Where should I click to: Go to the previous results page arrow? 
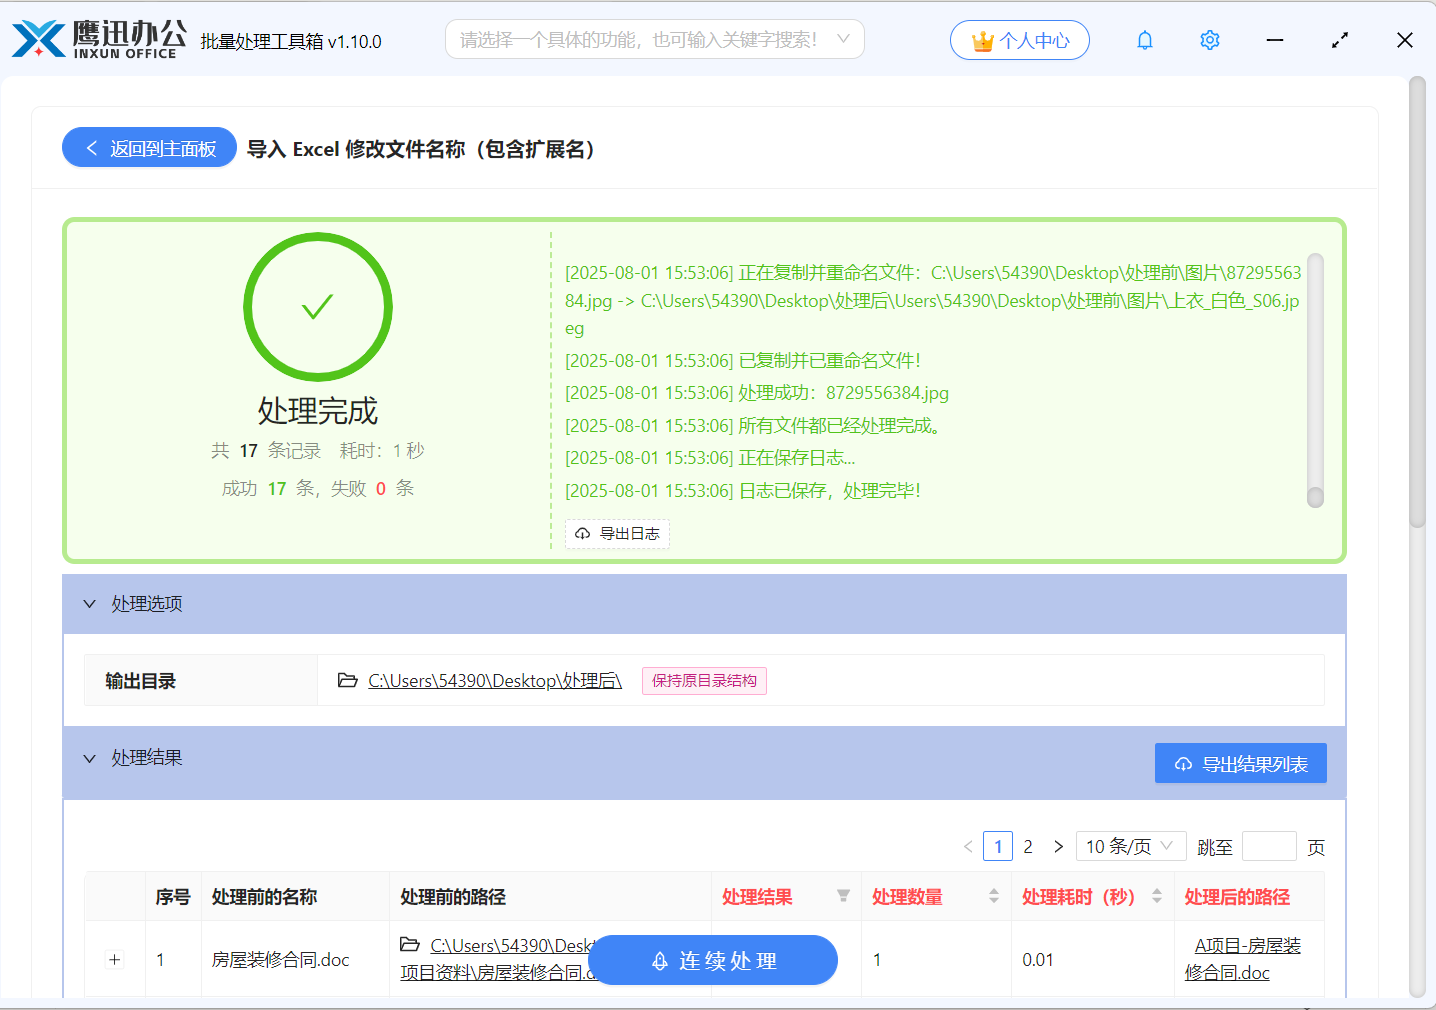pos(968,846)
